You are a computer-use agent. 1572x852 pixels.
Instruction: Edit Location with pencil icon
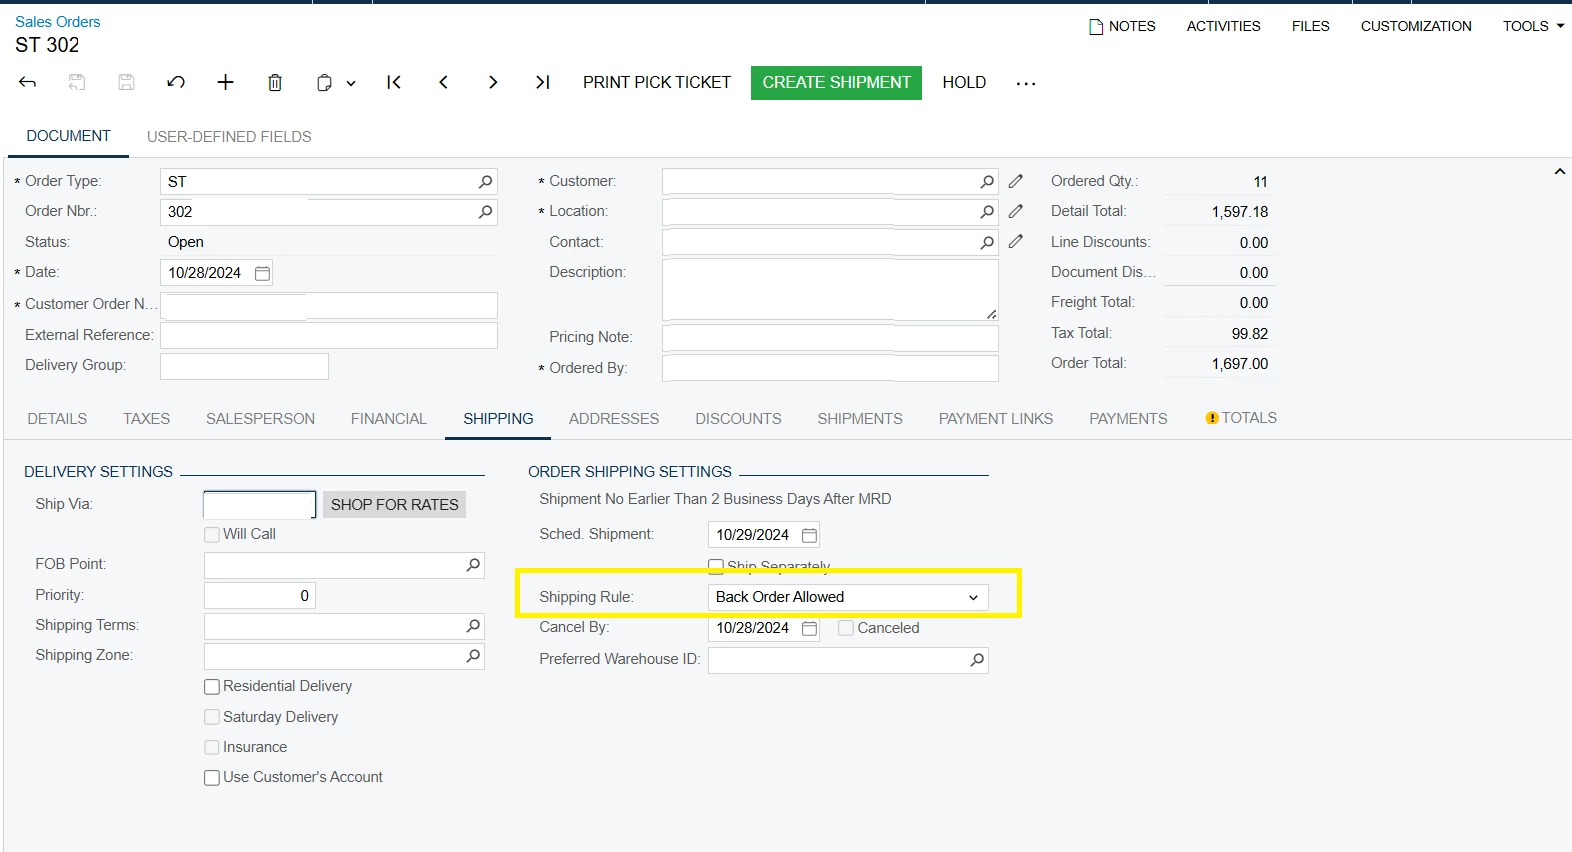tap(1016, 211)
